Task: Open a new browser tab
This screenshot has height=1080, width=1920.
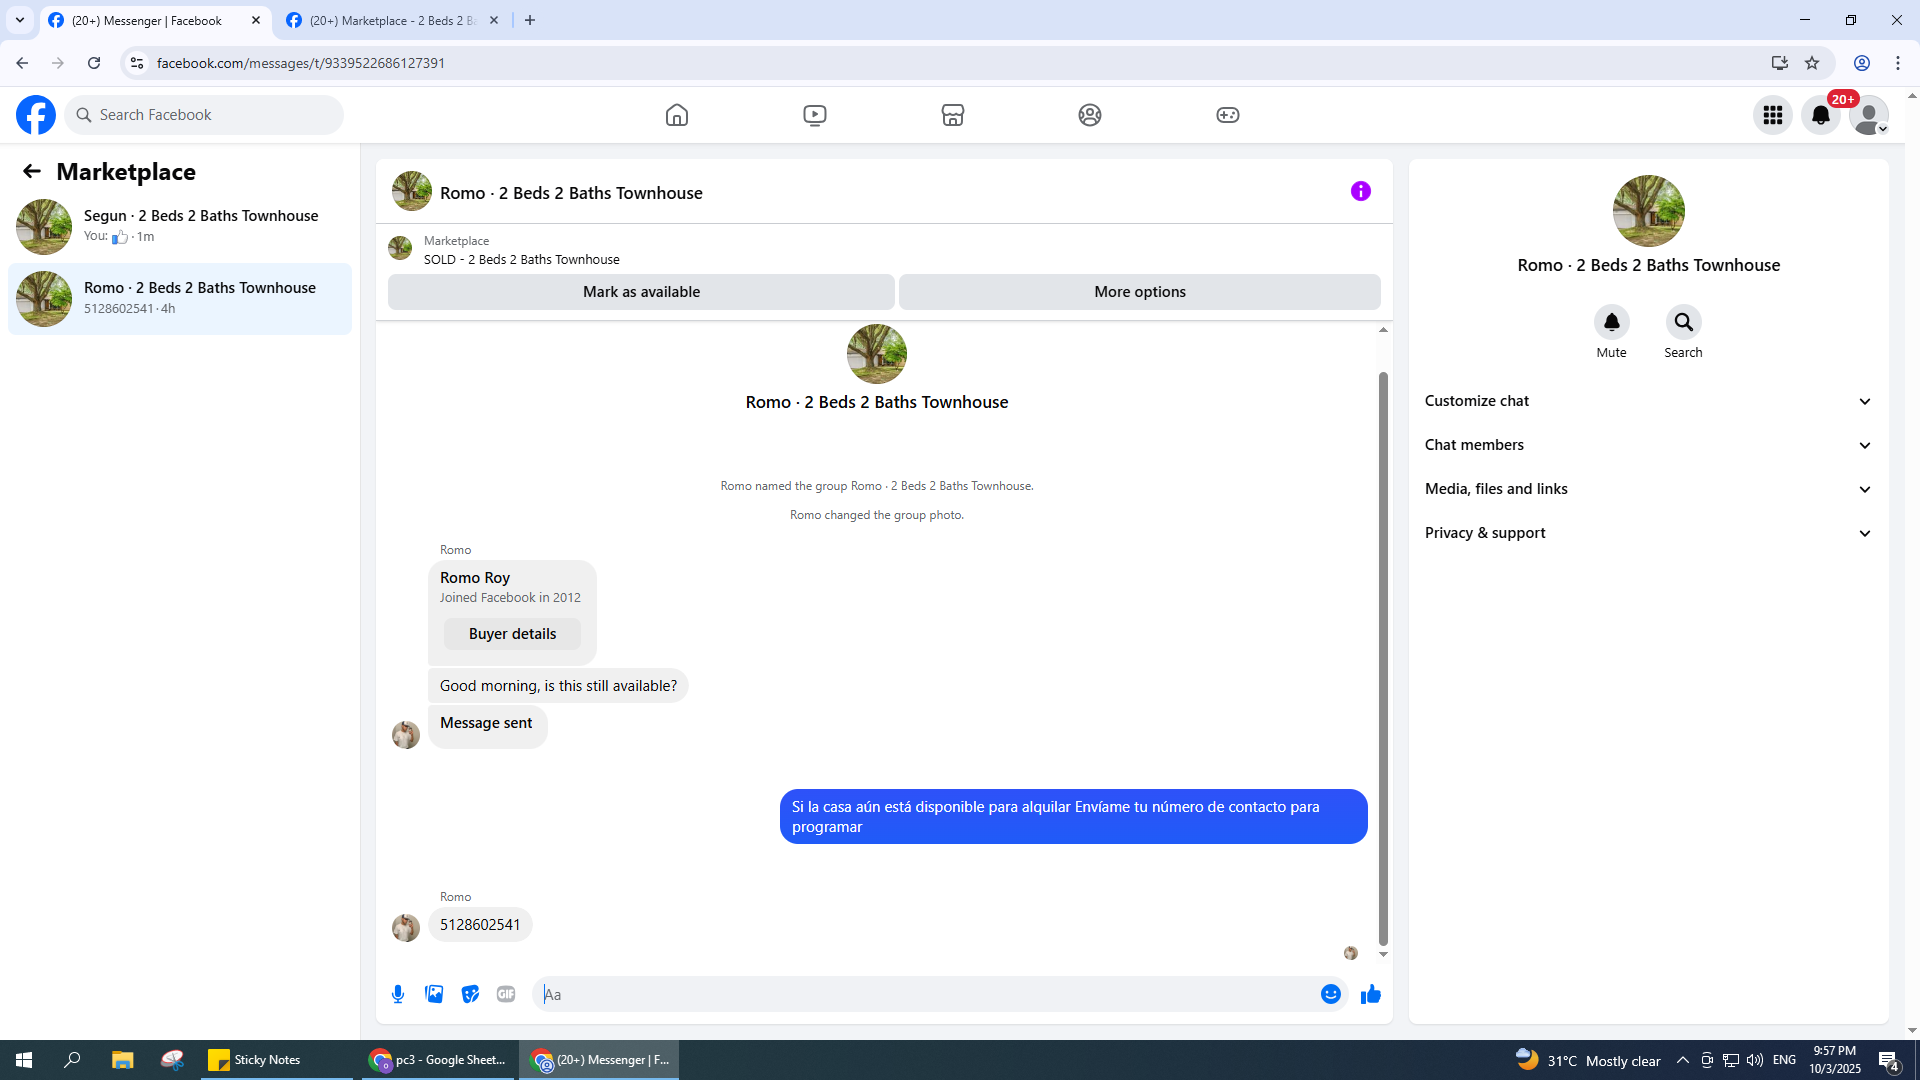Action: coord(530,20)
